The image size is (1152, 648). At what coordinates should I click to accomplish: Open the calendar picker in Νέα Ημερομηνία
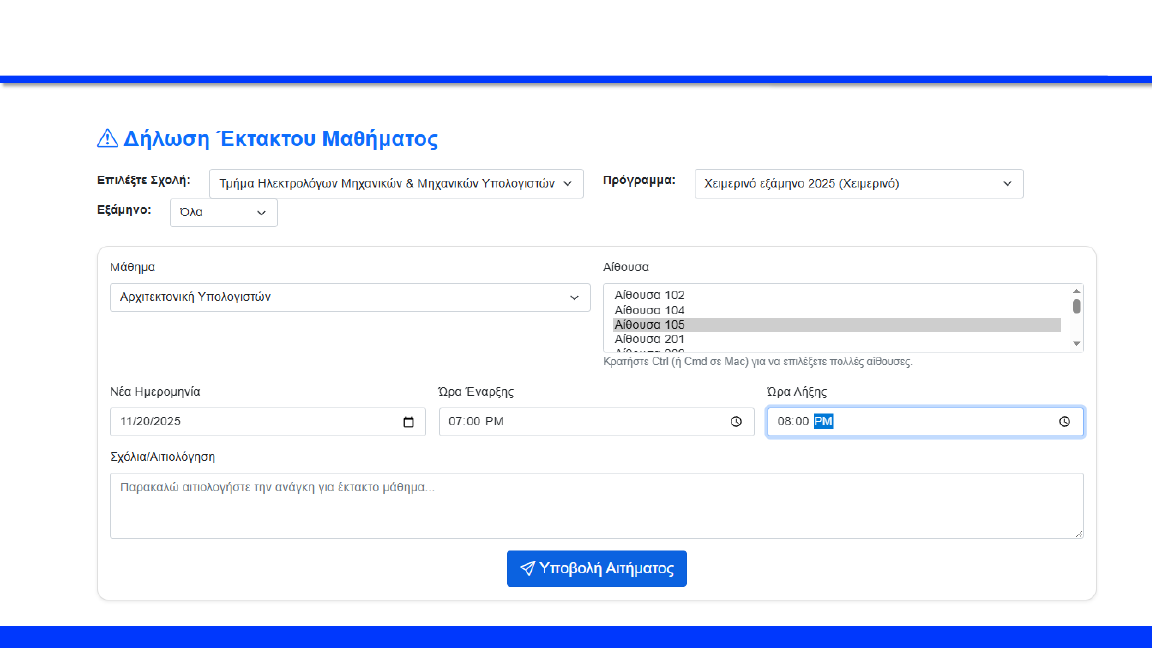tap(408, 422)
